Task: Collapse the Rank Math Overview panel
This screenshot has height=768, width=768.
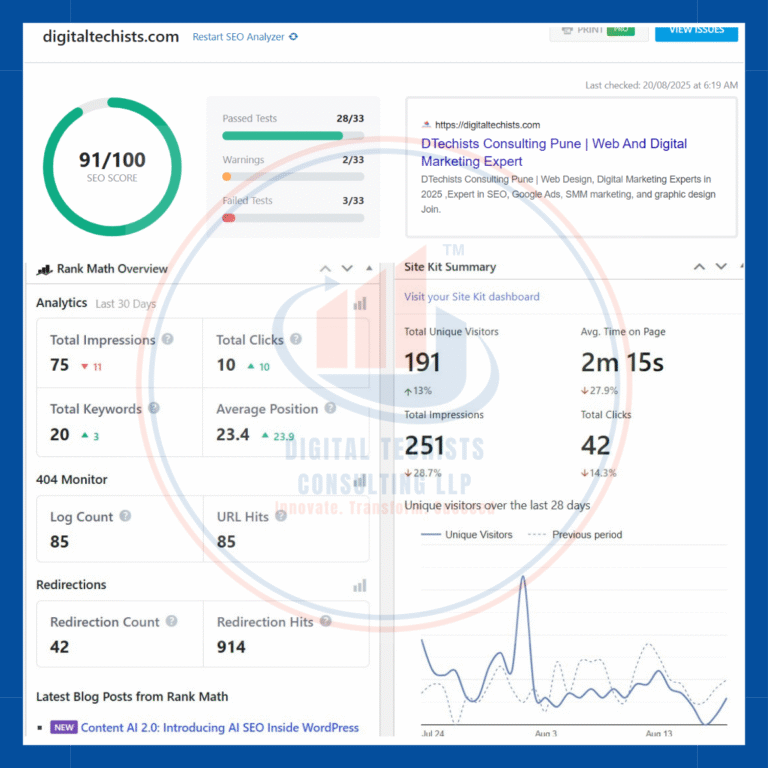Action: point(369,268)
